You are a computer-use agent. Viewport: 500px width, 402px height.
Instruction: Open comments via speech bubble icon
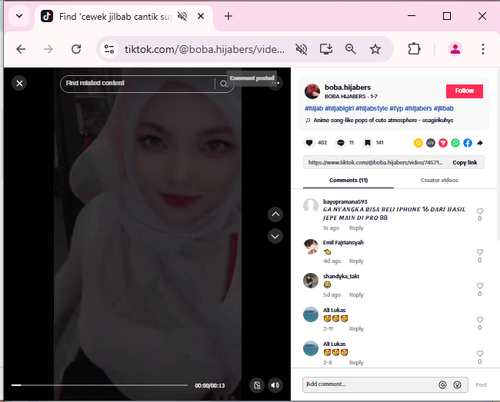click(341, 143)
